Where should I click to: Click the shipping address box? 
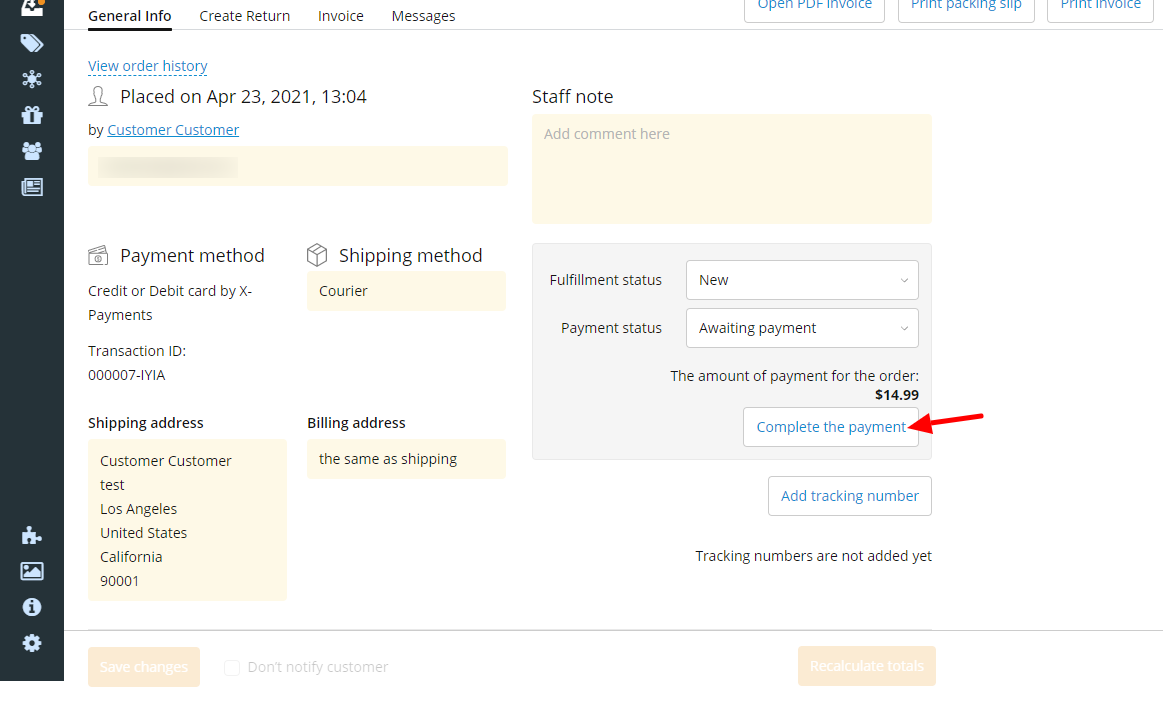[x=187, y=520]
